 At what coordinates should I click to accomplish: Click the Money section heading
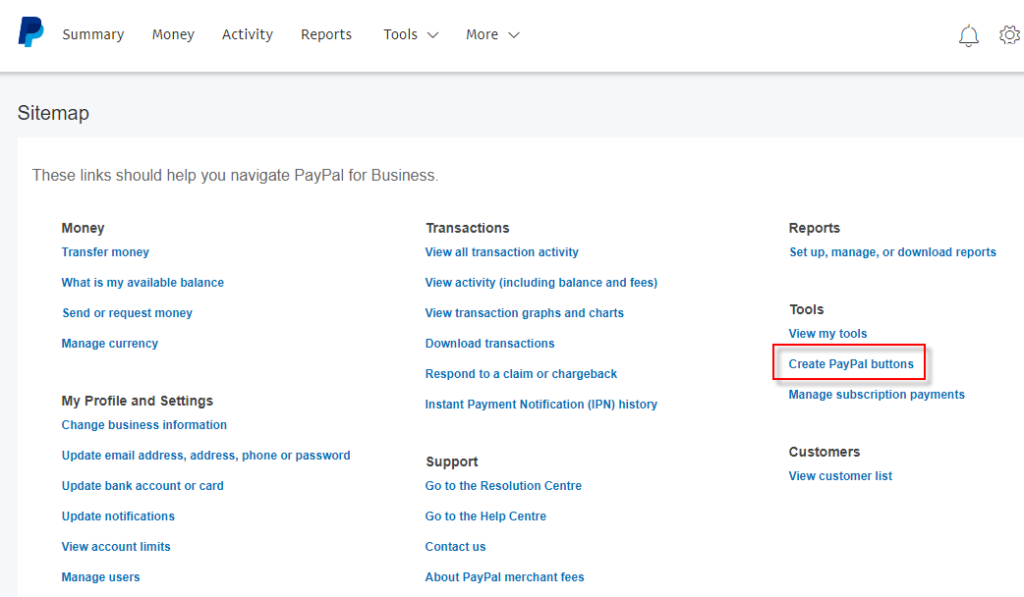click(x=83, y=228)
